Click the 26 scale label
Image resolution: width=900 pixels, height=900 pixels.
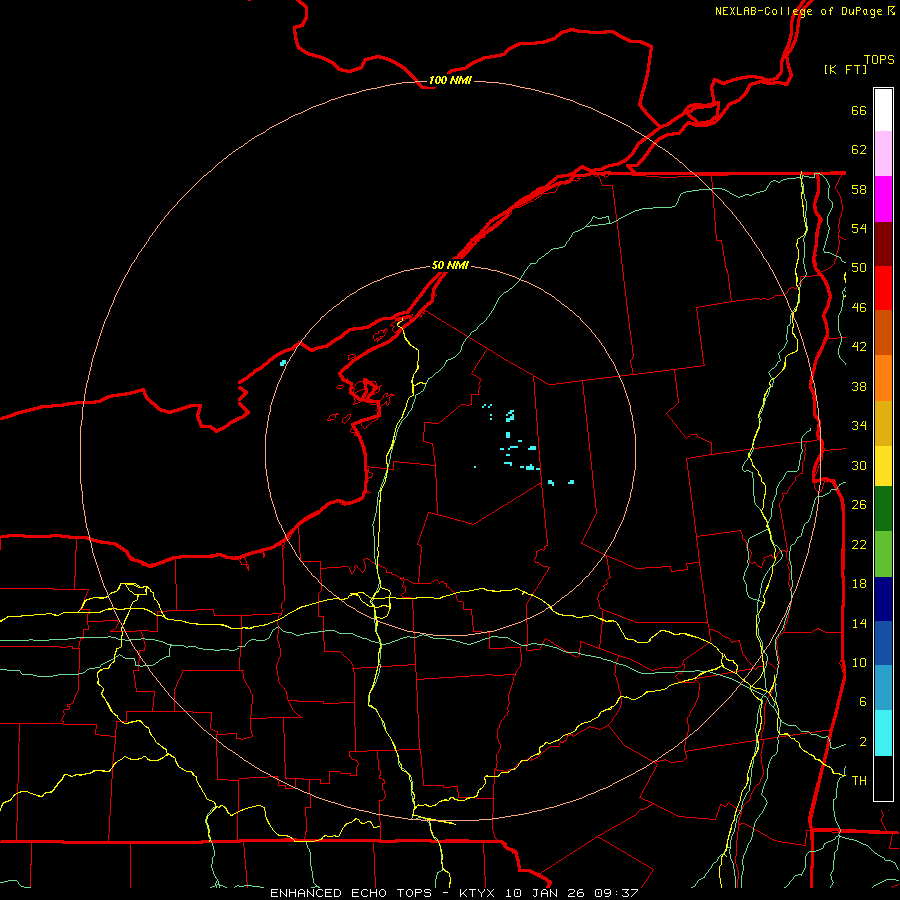click(859, 505)
